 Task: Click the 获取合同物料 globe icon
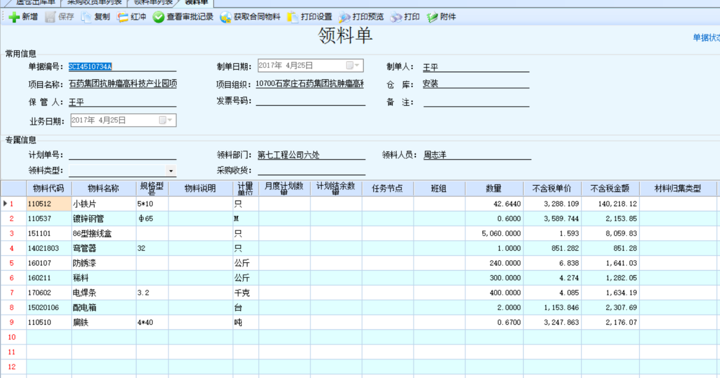click(x=225, y=17)
